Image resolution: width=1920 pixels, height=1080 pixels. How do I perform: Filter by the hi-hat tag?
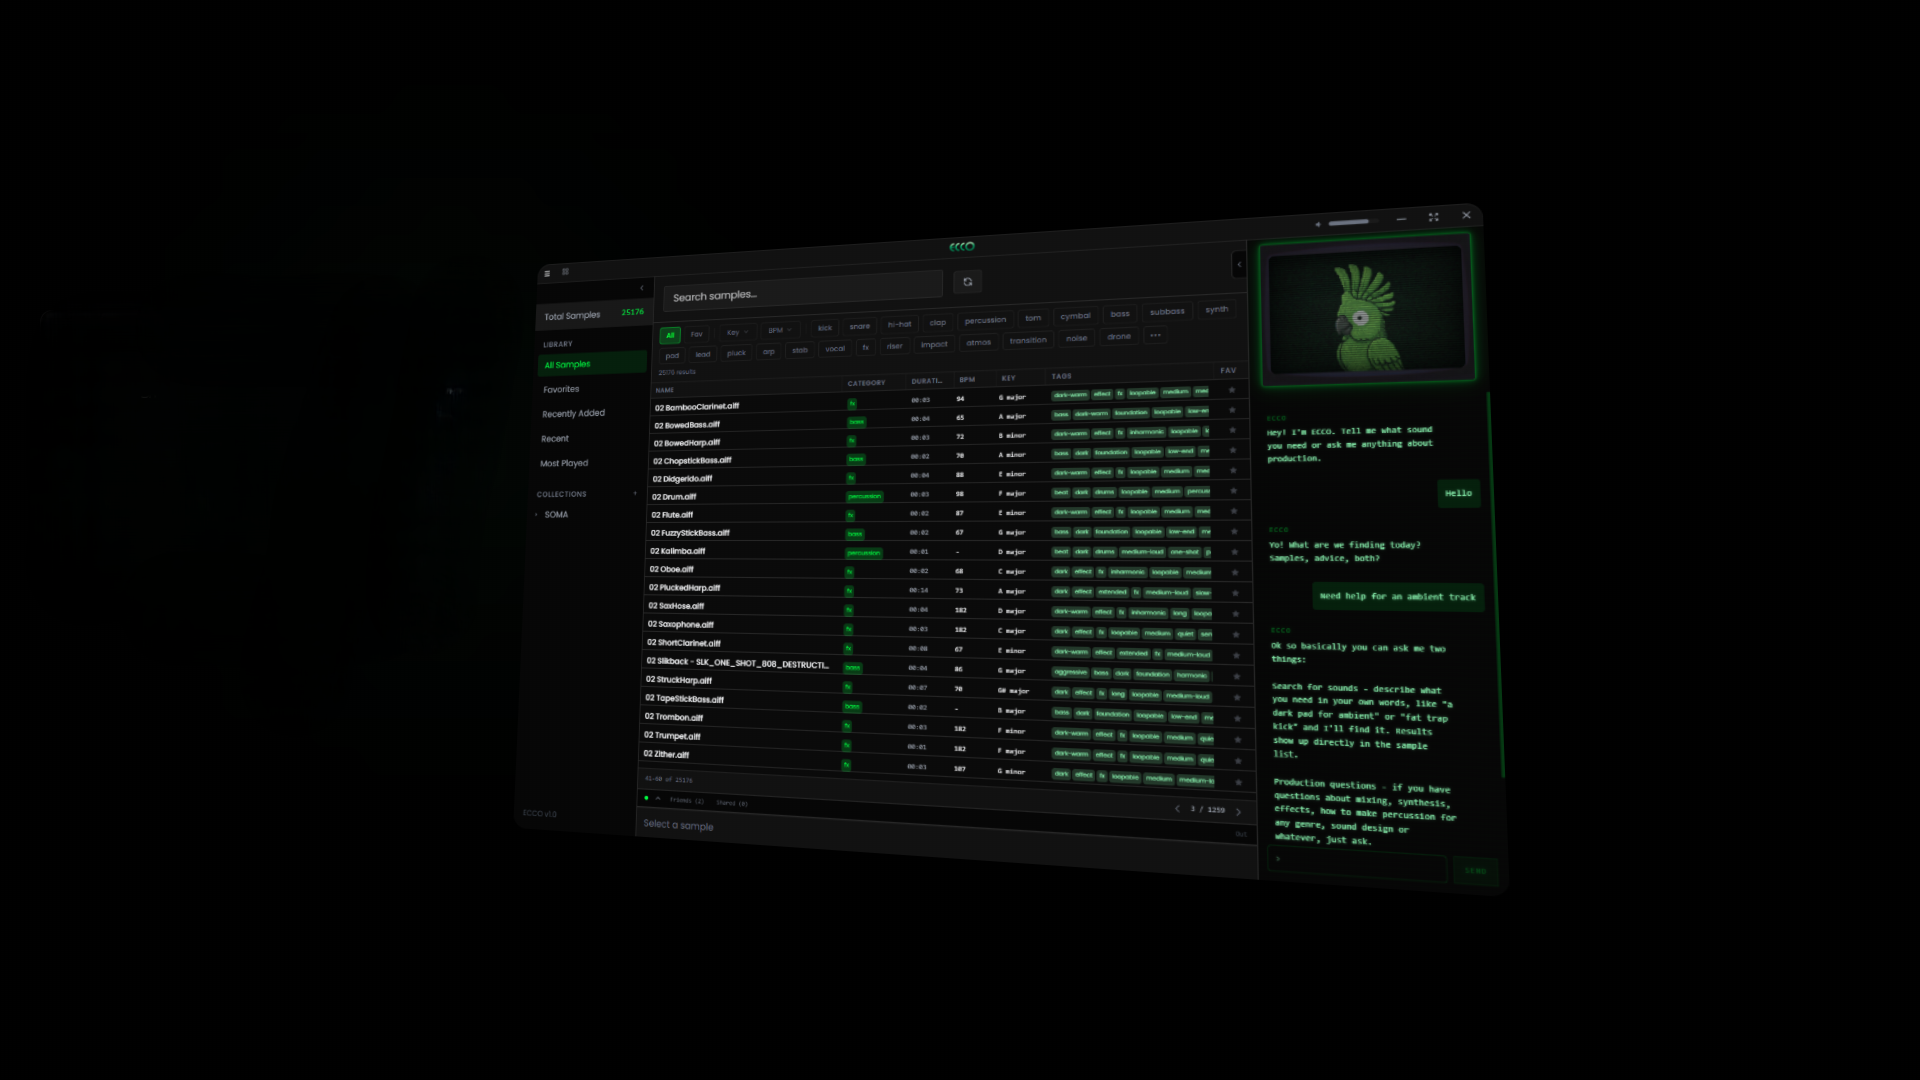tap(899, 324)
